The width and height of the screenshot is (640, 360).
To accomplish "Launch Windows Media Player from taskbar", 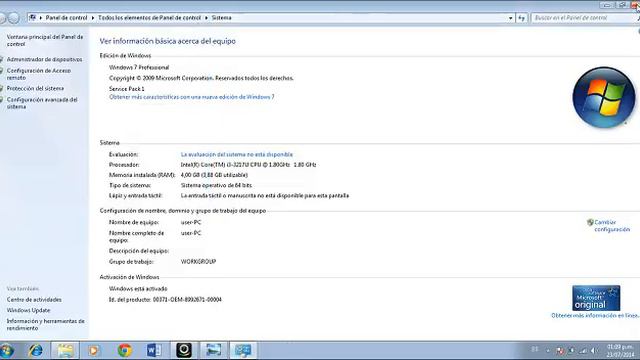I will tap(93, 350).
